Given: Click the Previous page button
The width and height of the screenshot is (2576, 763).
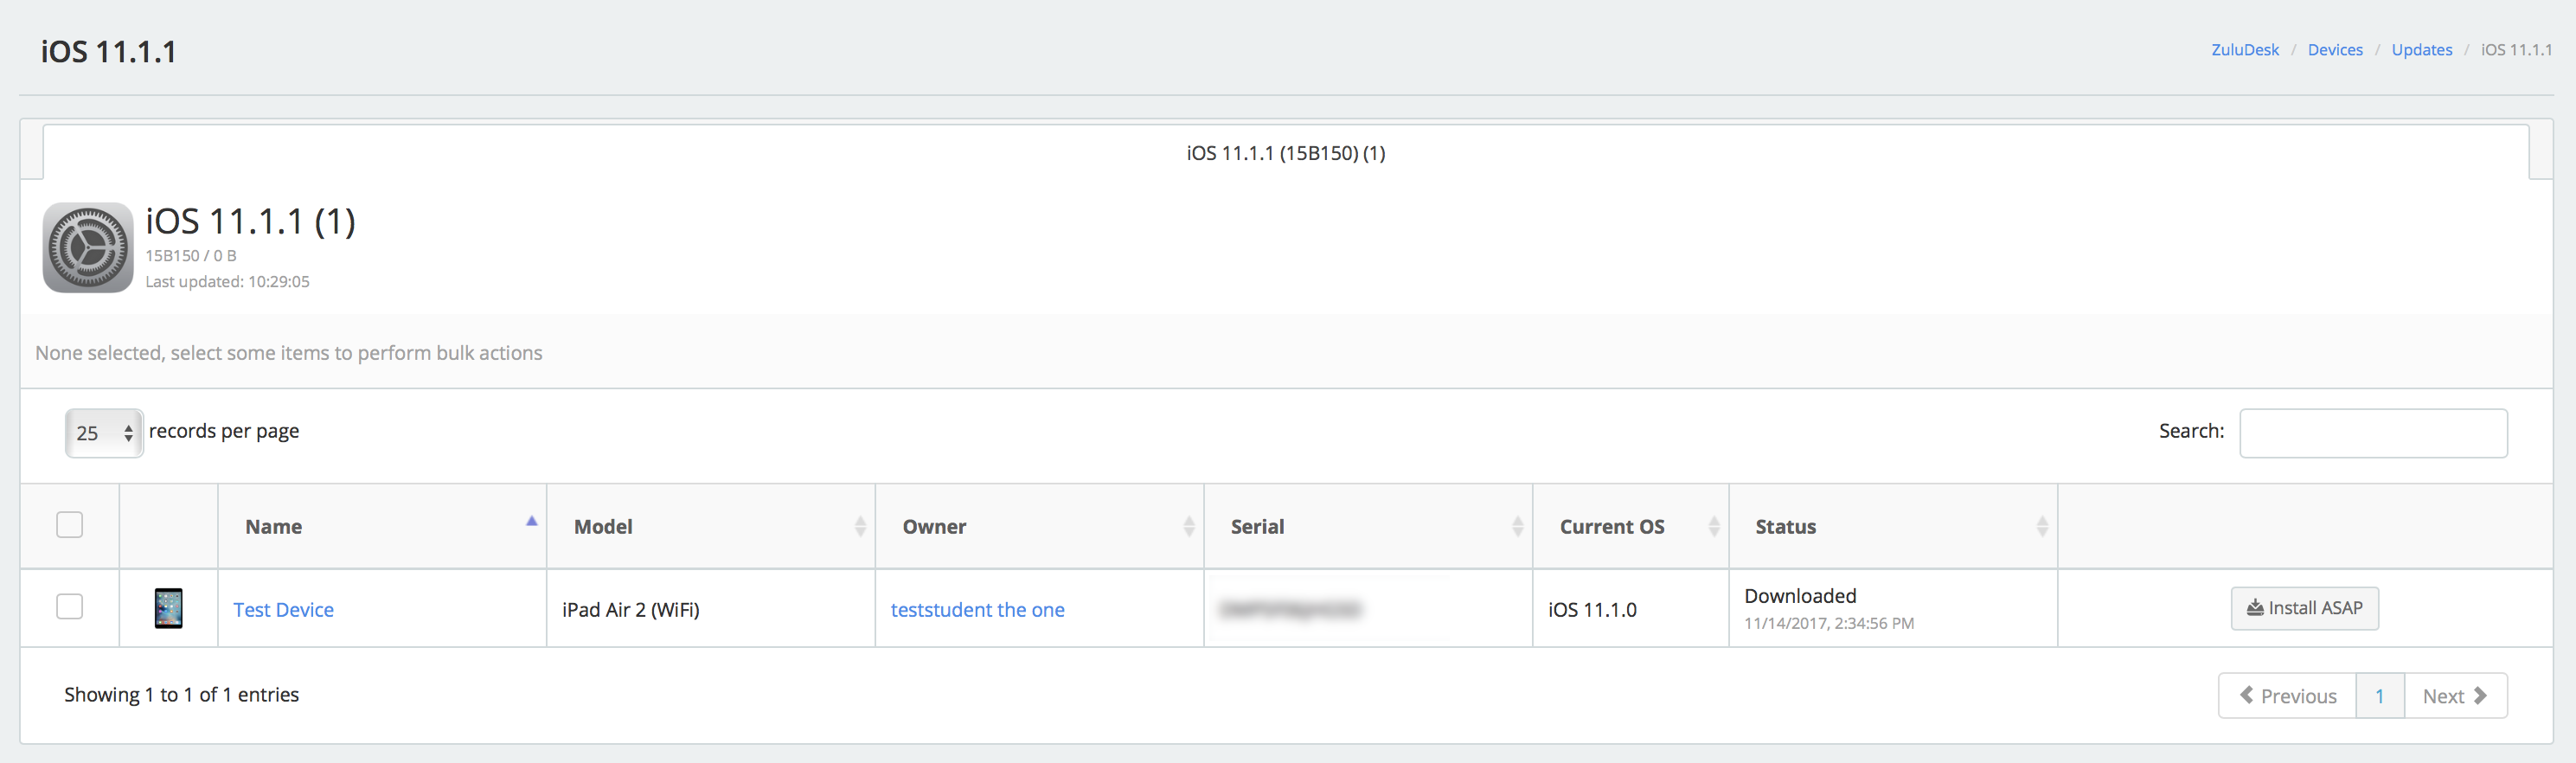Looking at the screenshot, I should click(2287, 696).
